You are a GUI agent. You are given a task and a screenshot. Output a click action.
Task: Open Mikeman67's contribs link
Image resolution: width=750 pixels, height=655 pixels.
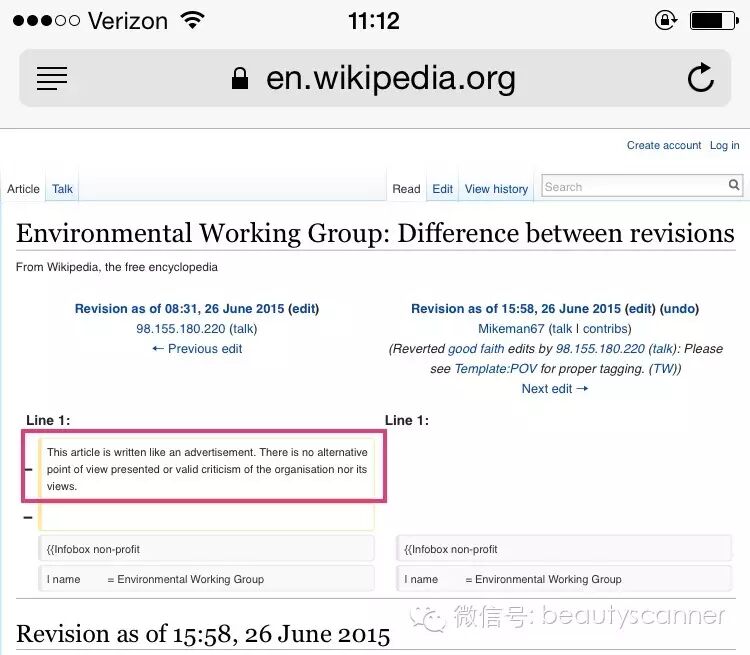pos(605,329)
